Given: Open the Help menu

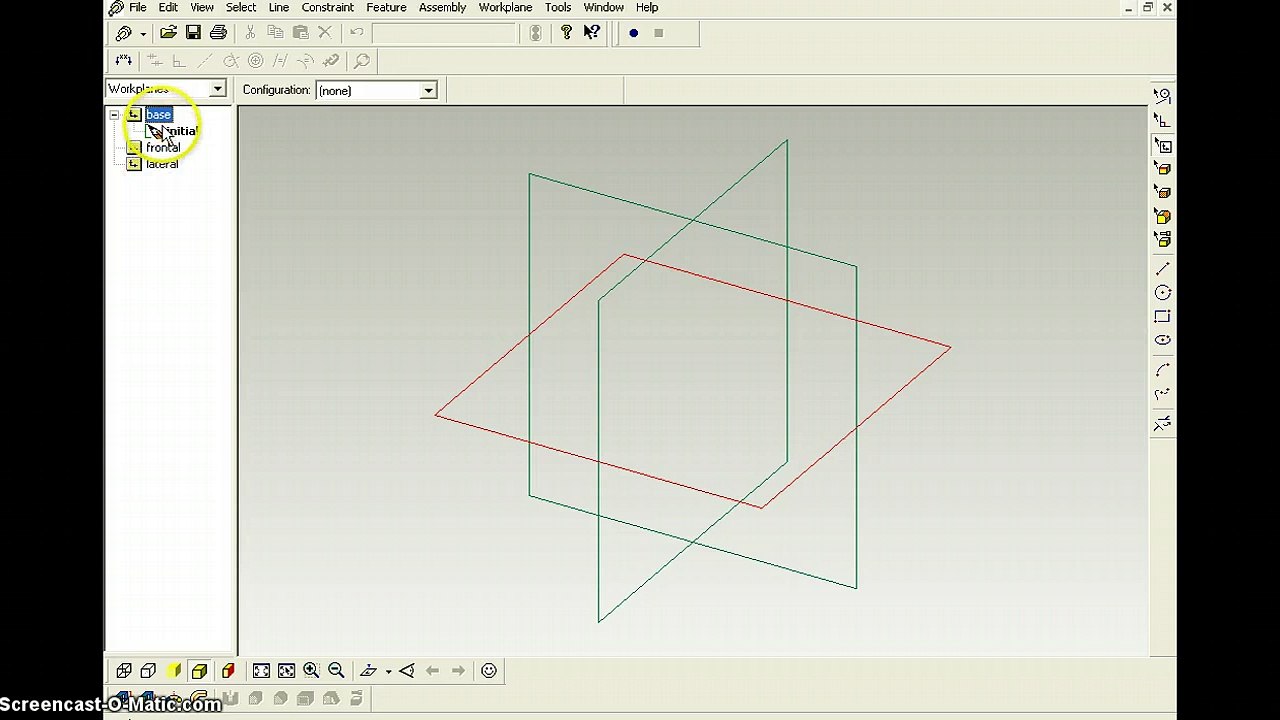Looking at the screenshot, I should (647, 7).
